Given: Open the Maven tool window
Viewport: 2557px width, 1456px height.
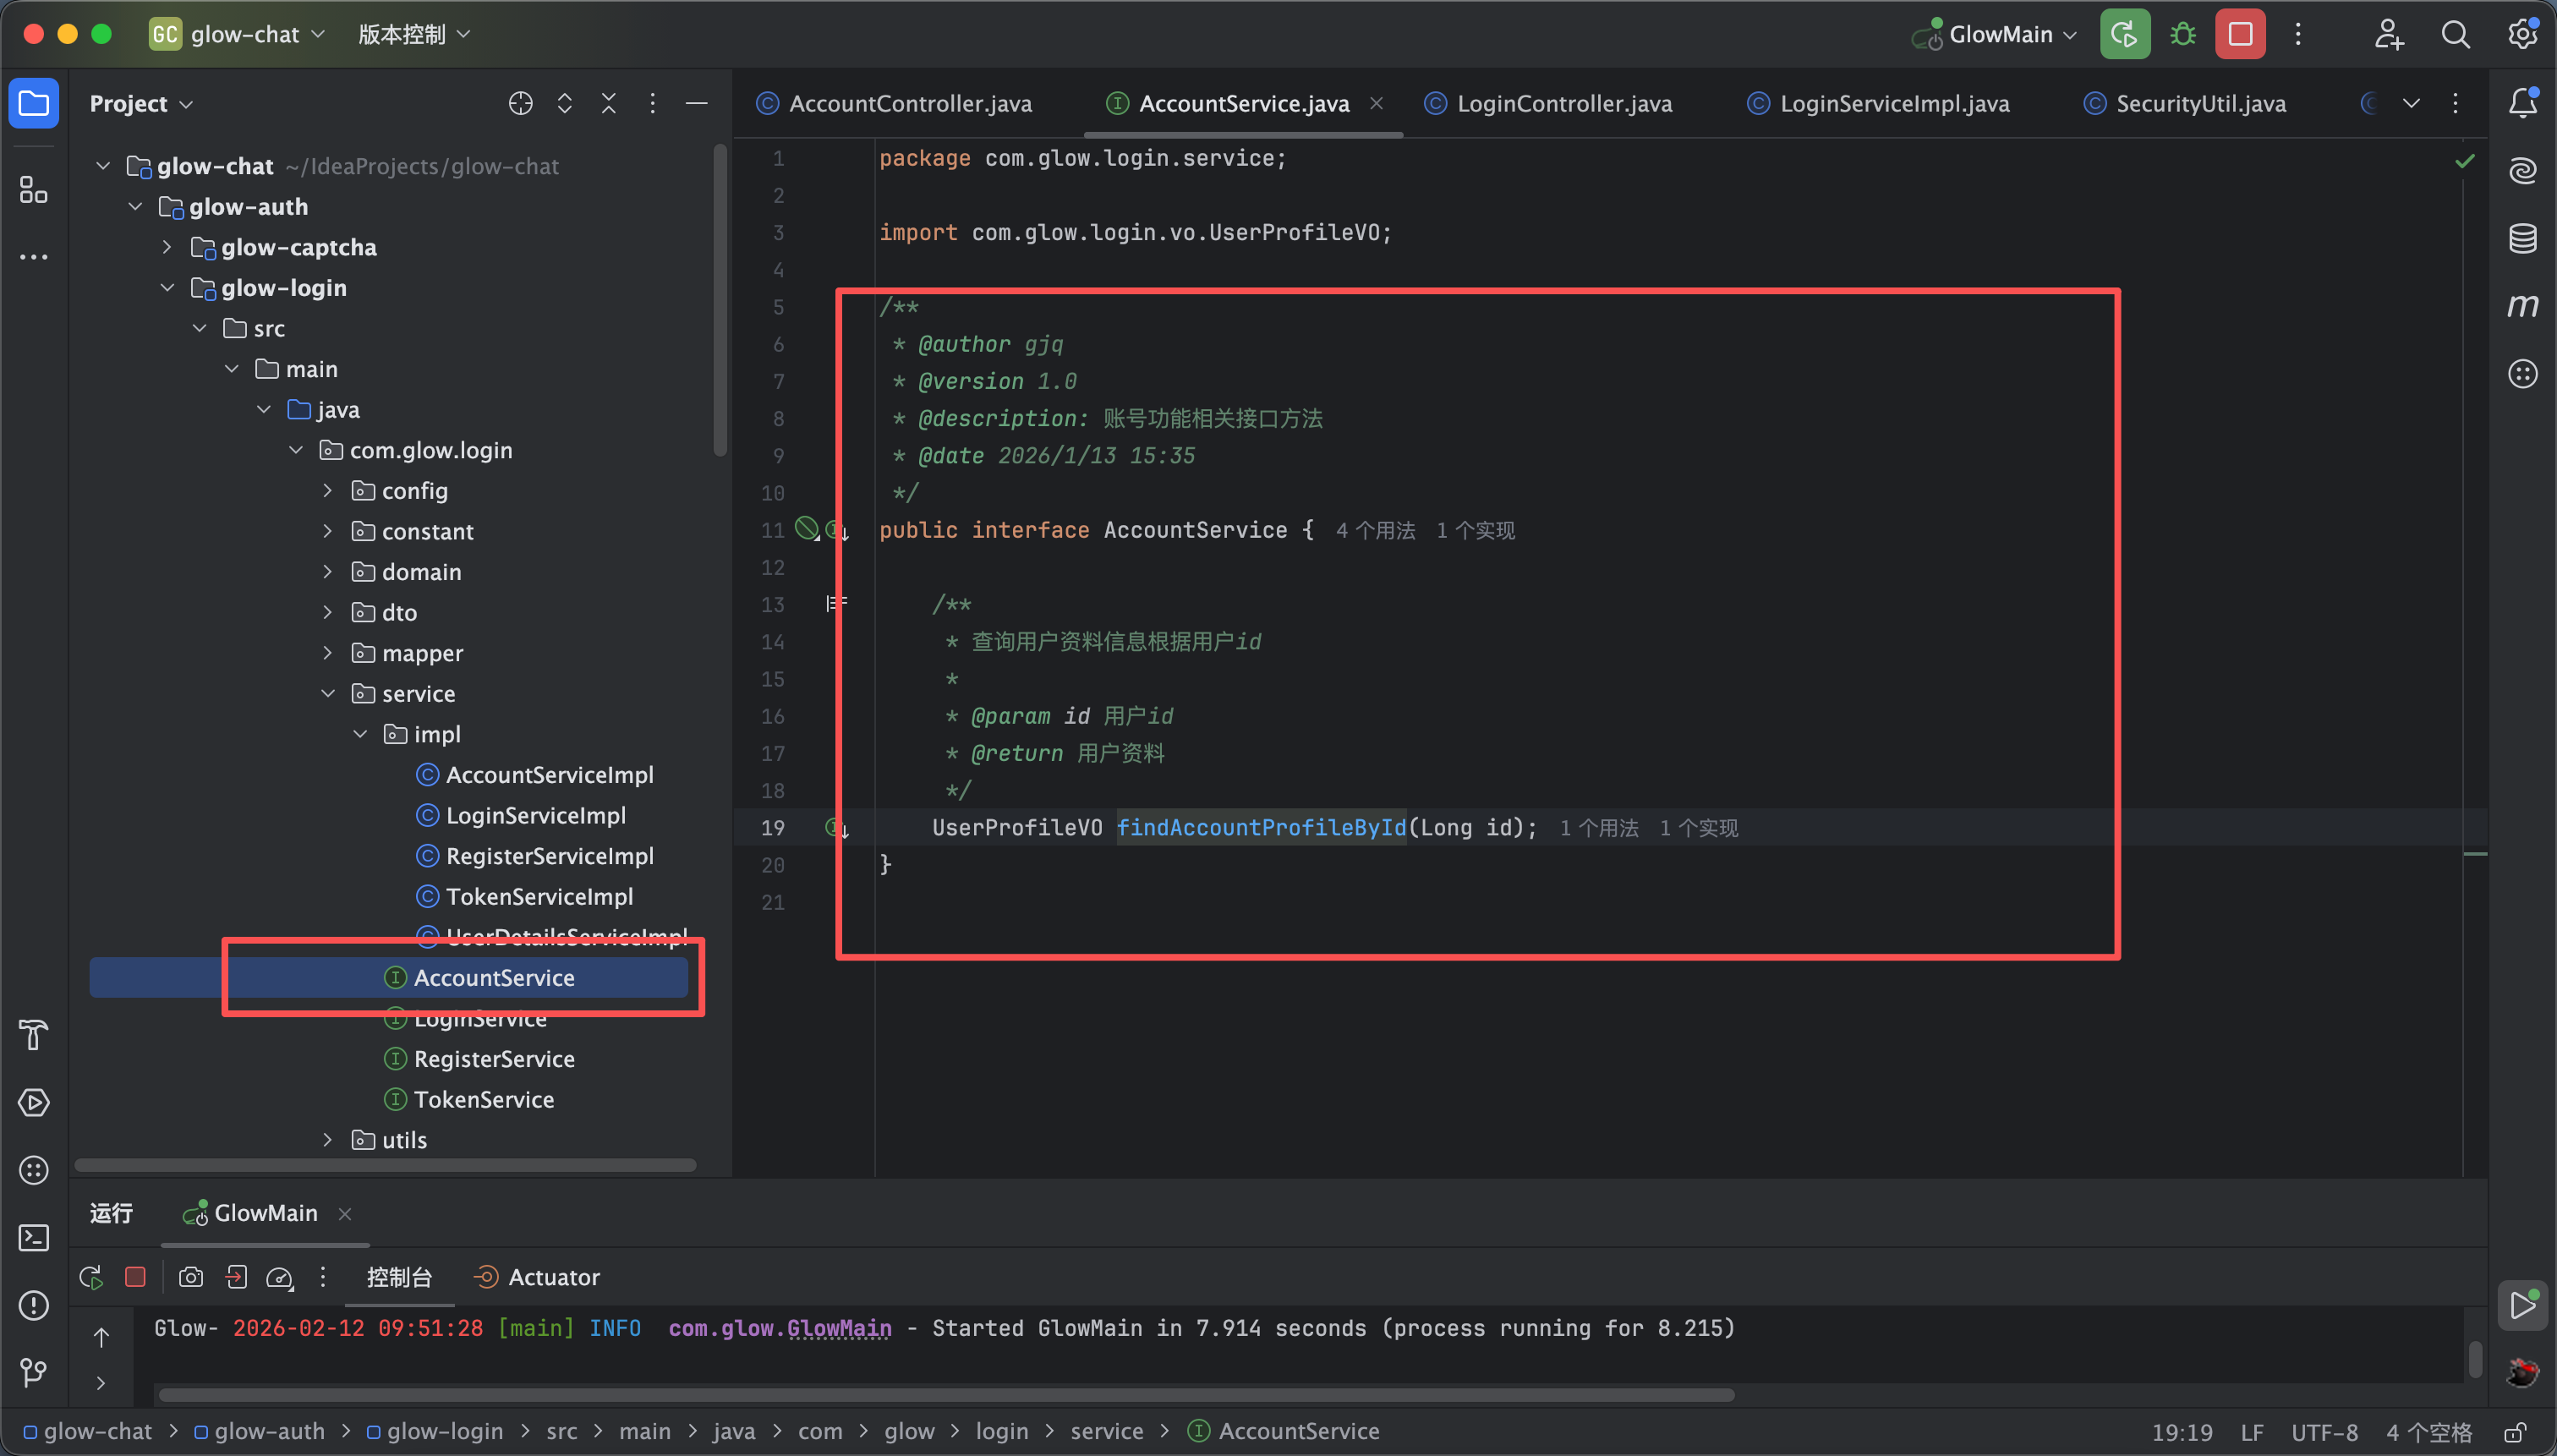Looking at the screenshot, I should 2522,306.
